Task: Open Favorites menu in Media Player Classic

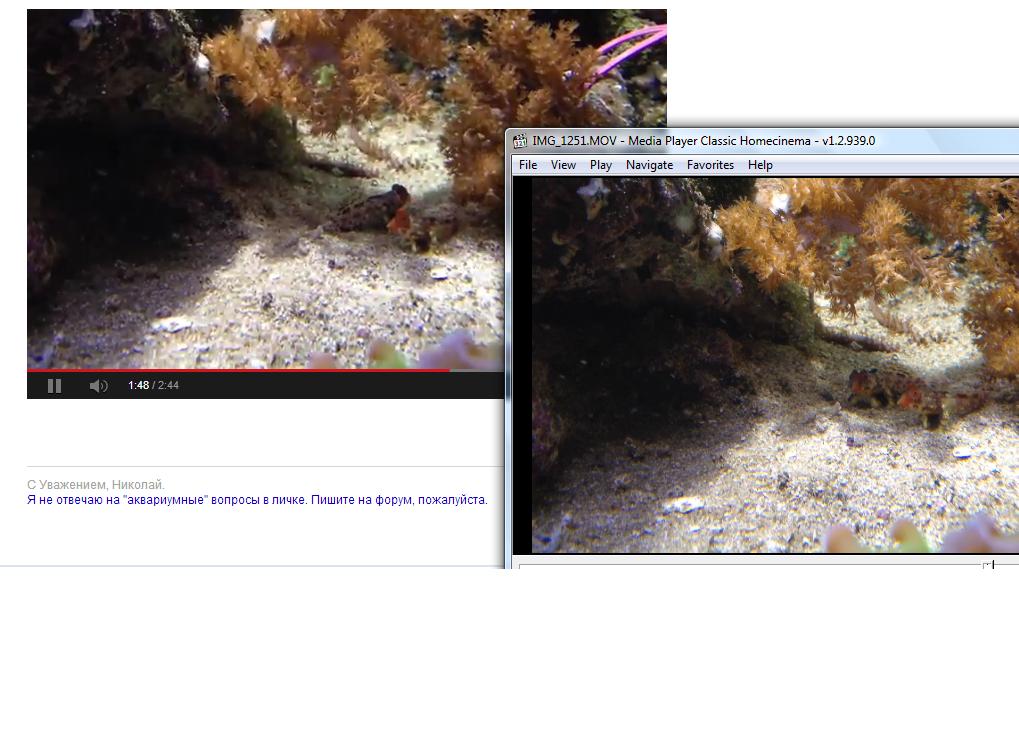Action: coord(710,165)
